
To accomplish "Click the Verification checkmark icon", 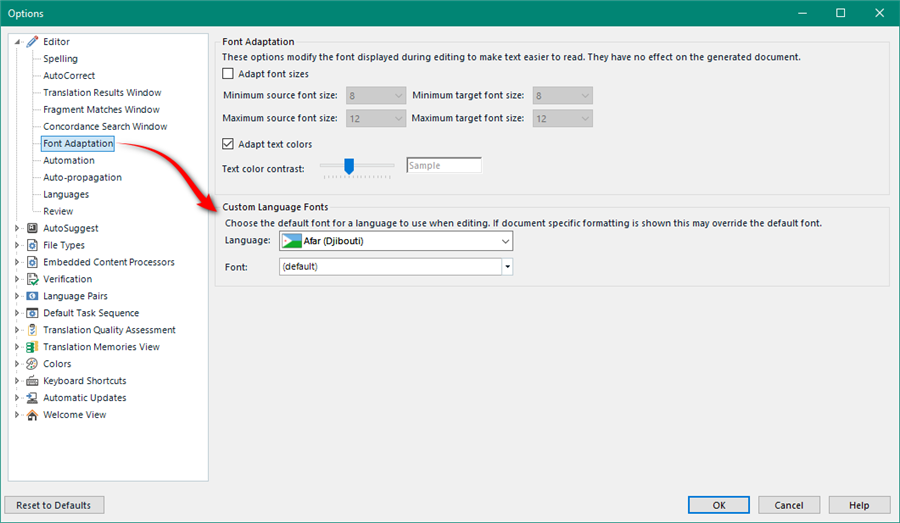I will (32, 279).
